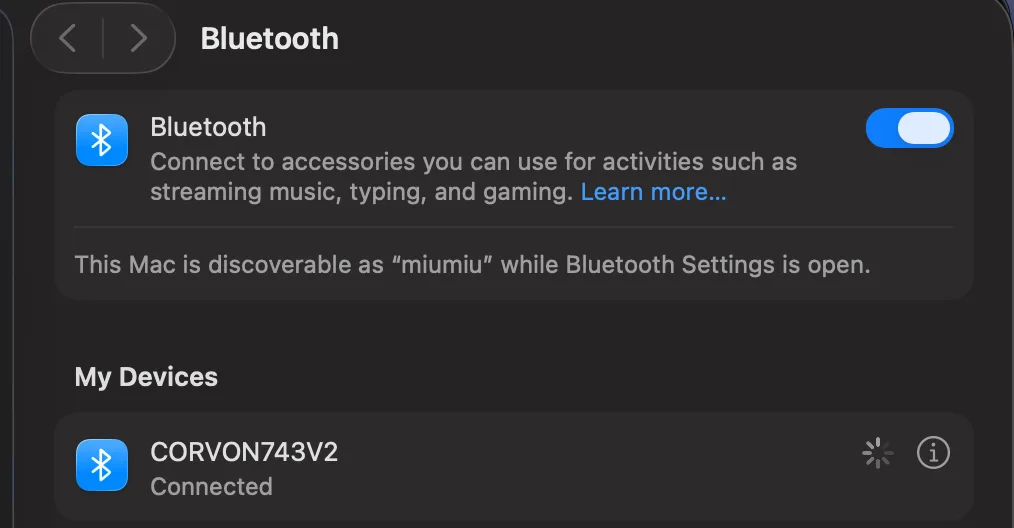Click the Bluetooth page title

(x=270, y=39)
